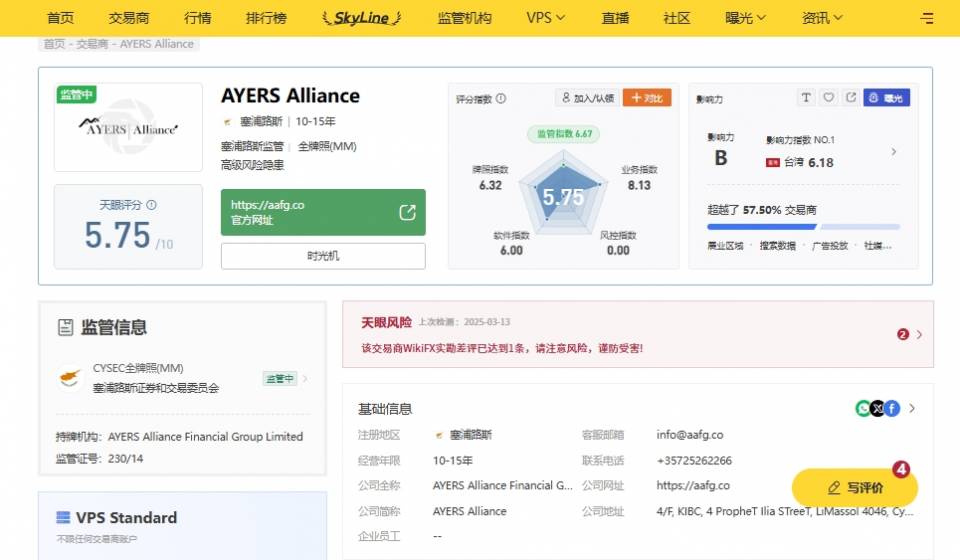Click the 展业区域 label

[x=726, y=245]
